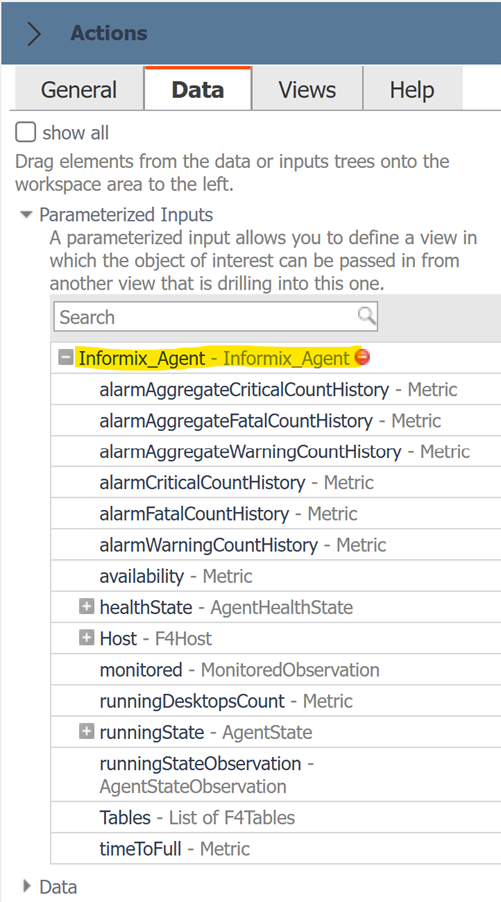The height and width of the screenshot is (902, 501).
Task: Open the Help tab
Action: coord(412,89)
